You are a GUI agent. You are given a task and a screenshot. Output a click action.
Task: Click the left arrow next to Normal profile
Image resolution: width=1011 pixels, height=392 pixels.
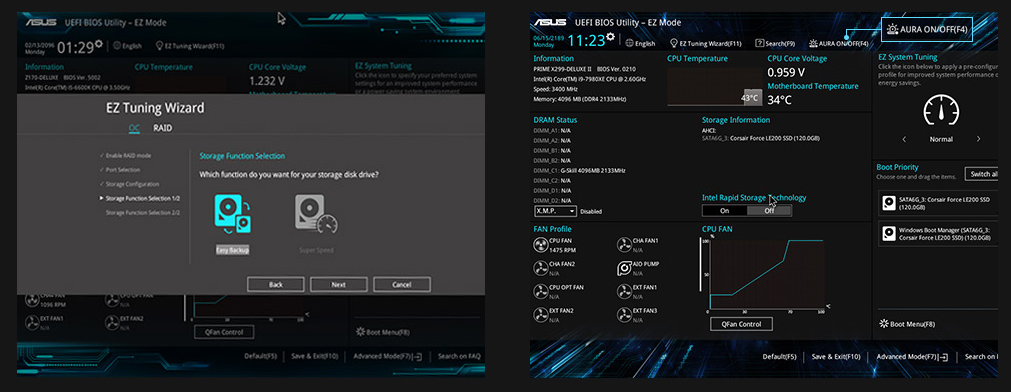coord(904,139)
